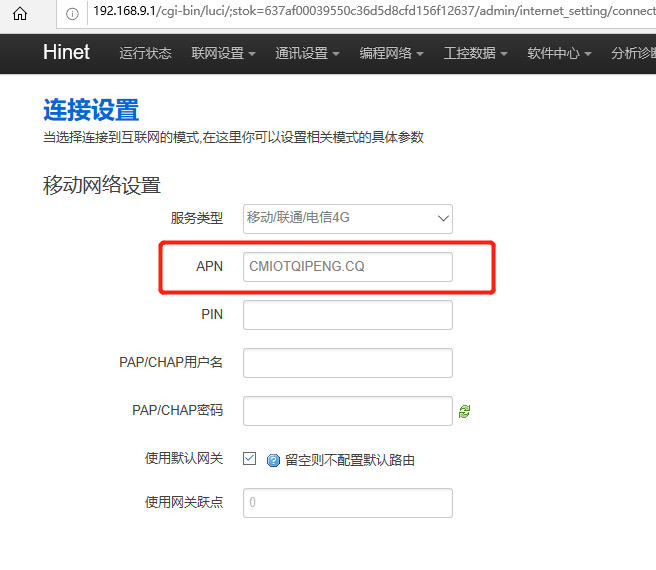Viewport: 656px width, 570px height.
Task: Click the browser URL address bar
Action: click(x=370, y=14)
